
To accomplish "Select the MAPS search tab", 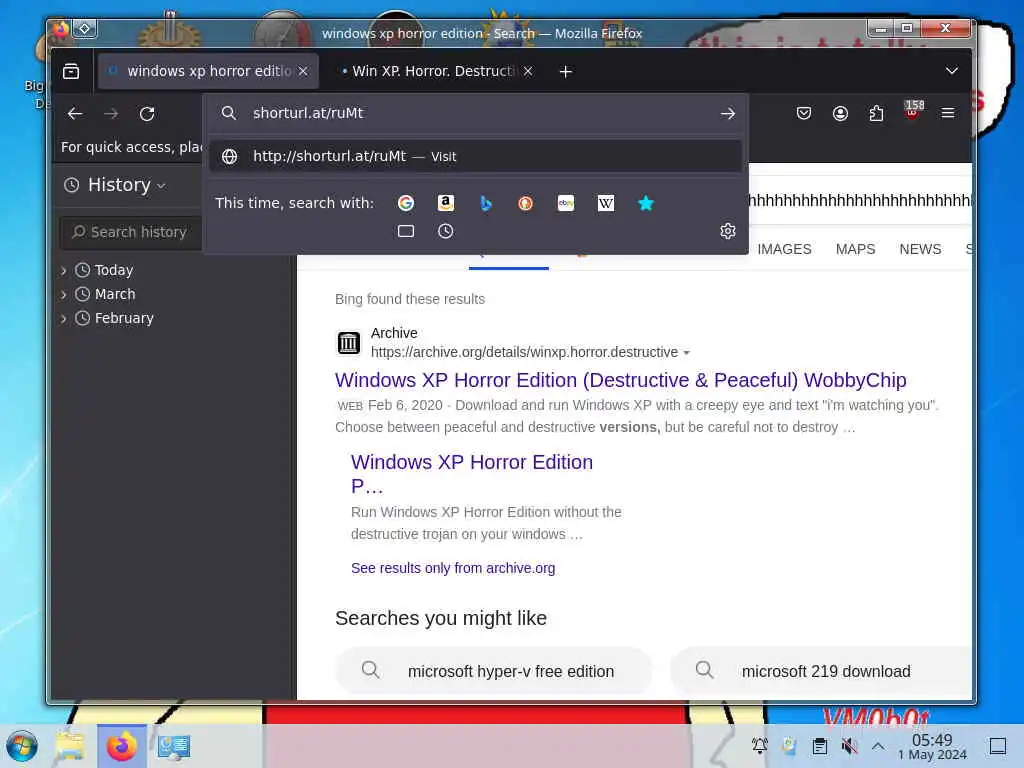I will click(856, 249).
